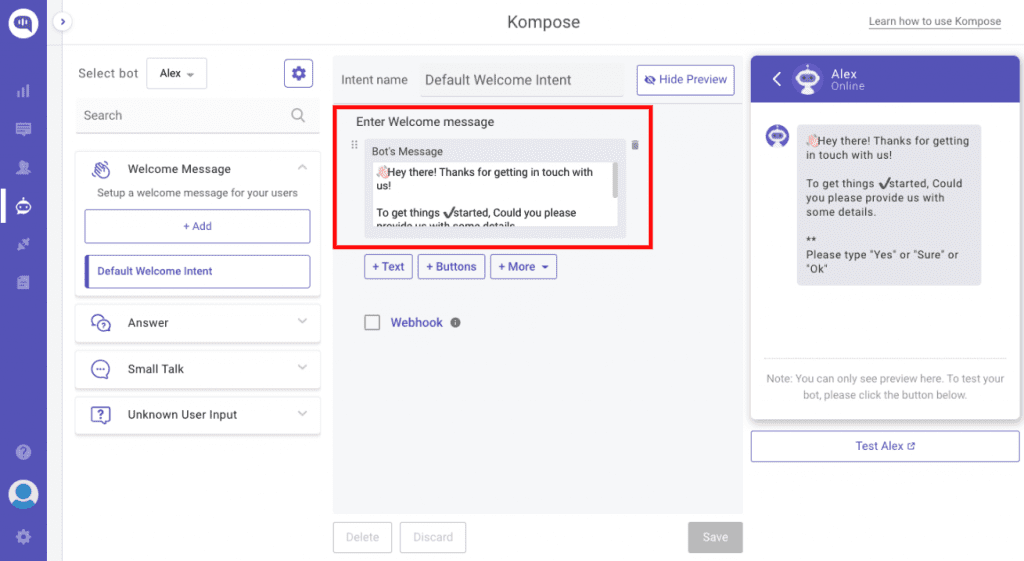Open the analytics bar chart icon
The image size is (1024, 561).
pyautogui.click(x=23, y=91)
